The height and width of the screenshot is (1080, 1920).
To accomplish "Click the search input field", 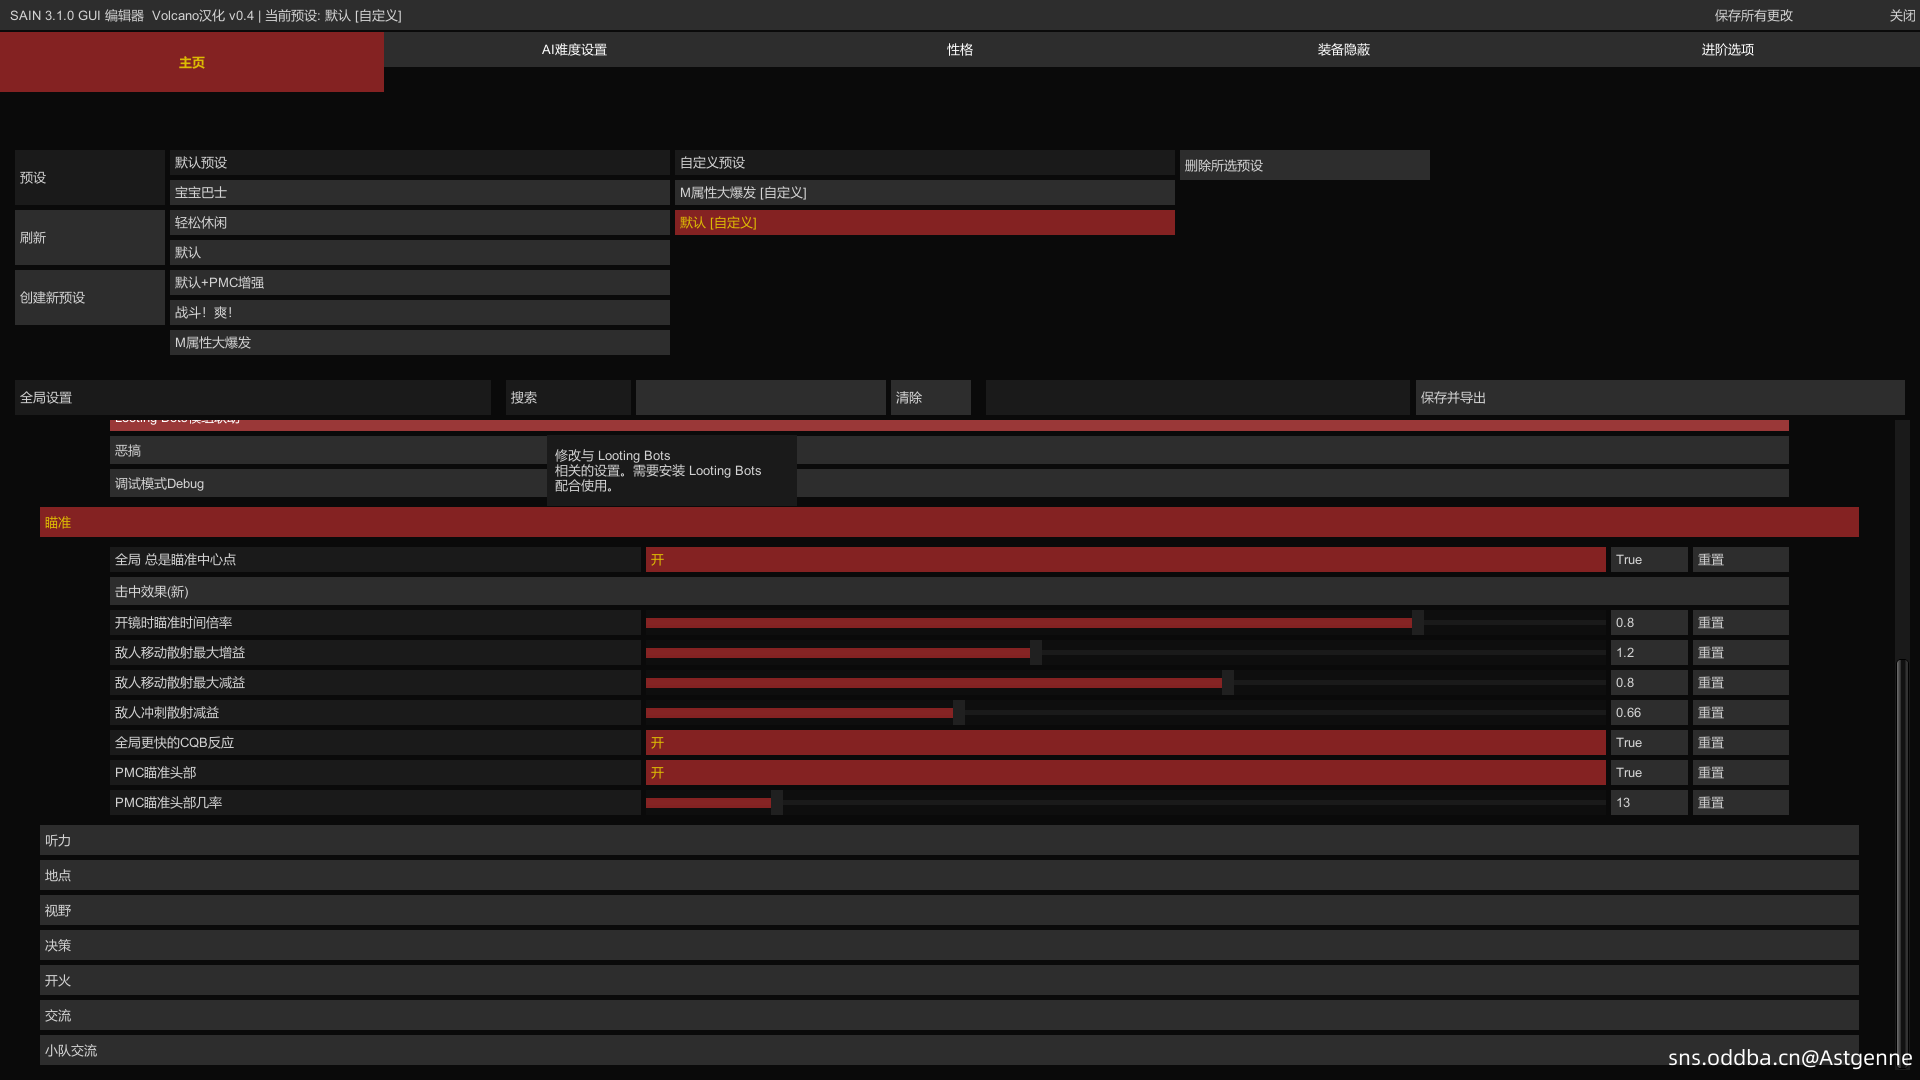I will [x=760, y=398].
